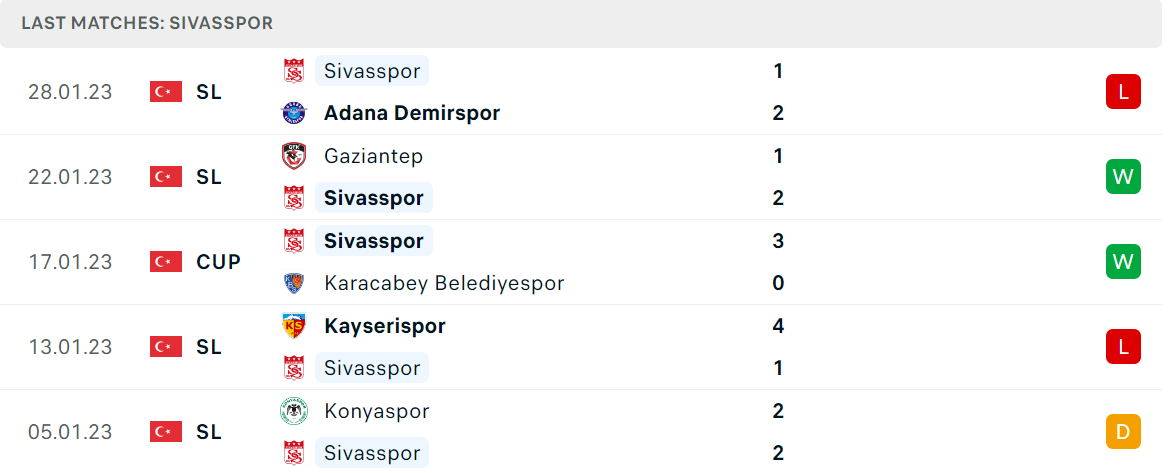Click the red L badge for 28.01.23
The height and width of the screenshot is (473, 1174).
(x=1123, y=92)
